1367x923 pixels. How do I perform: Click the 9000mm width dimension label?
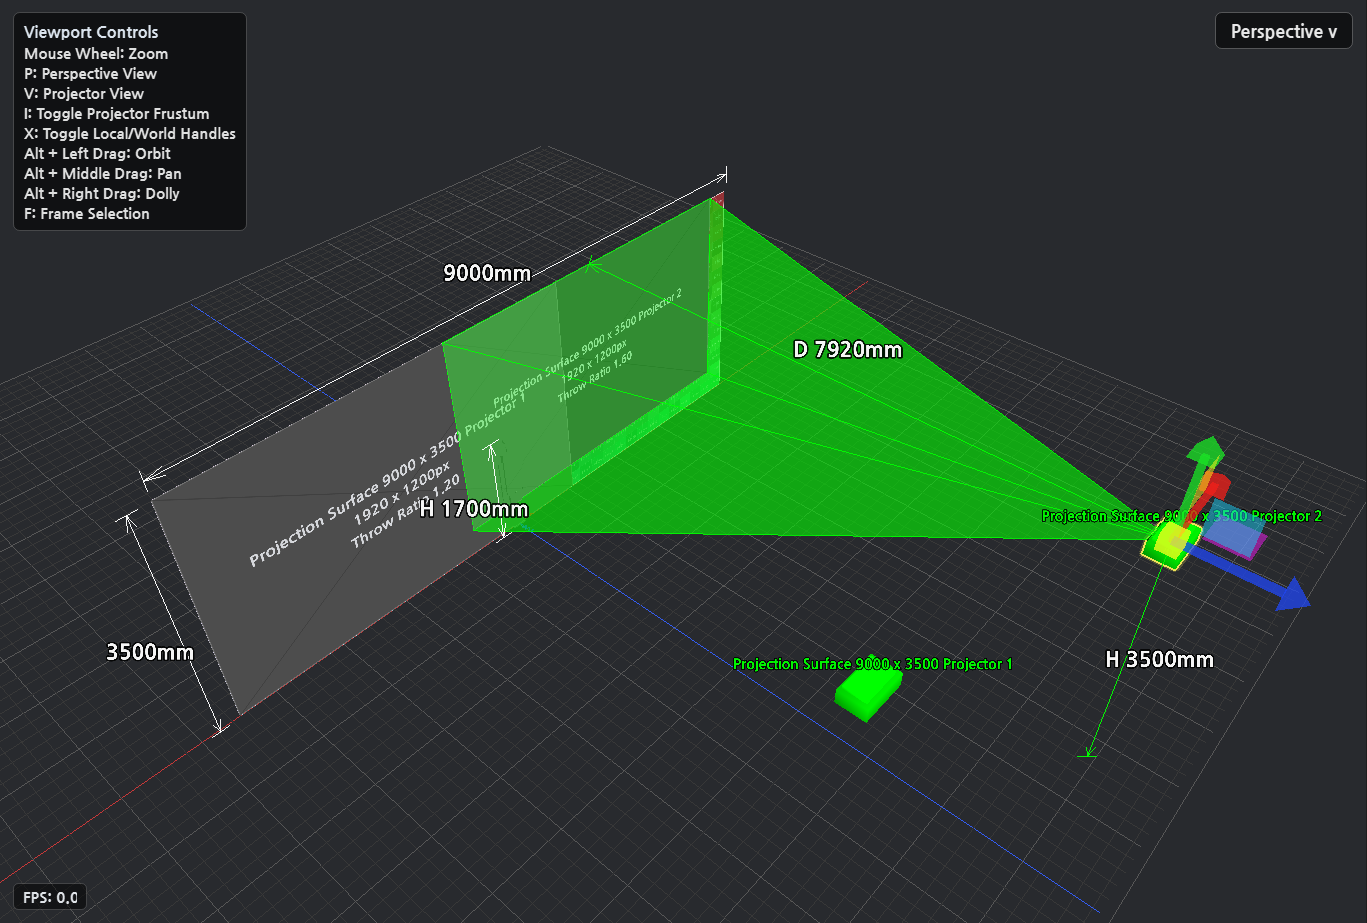[487, 273]
